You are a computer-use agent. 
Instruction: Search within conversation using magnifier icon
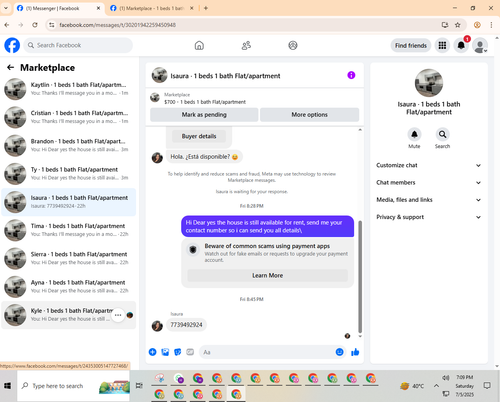click(442, 134)
